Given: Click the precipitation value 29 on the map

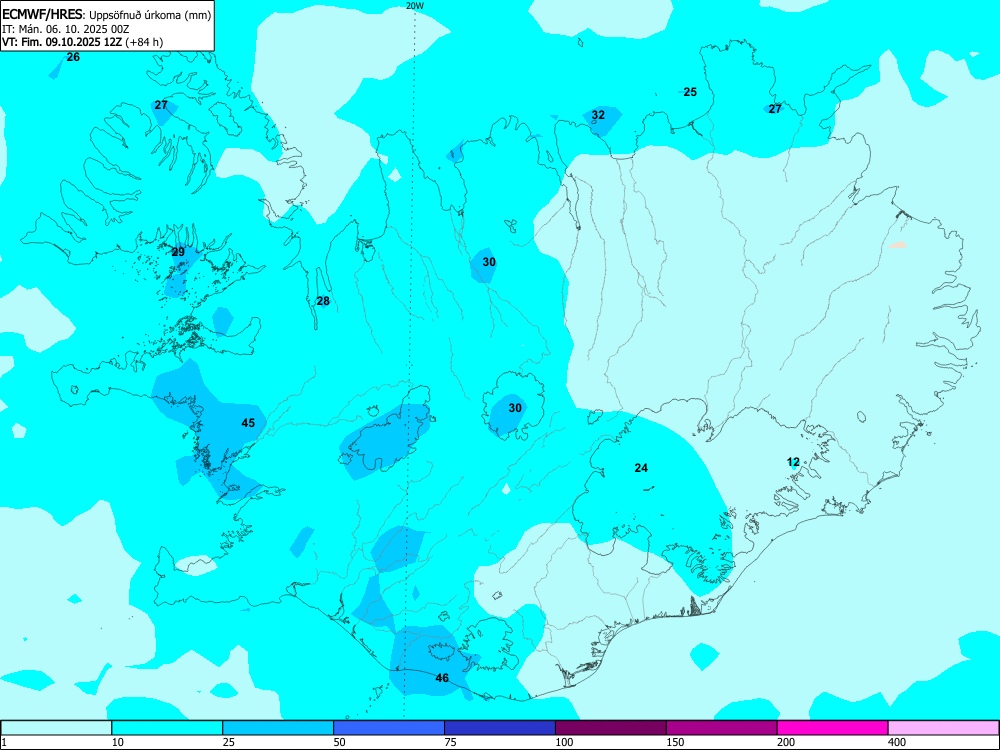Looking at the screenshot, I should pyautogui.click(x=179, y=252).
